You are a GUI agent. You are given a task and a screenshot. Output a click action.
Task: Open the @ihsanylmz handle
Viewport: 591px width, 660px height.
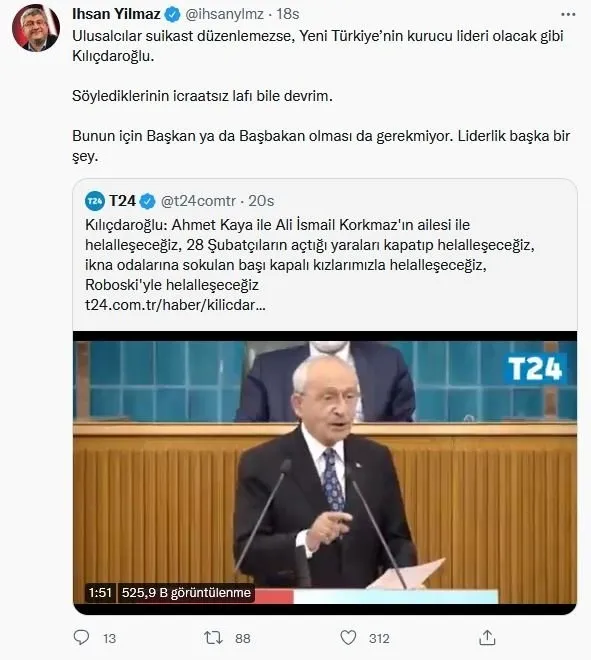(224, 14)
